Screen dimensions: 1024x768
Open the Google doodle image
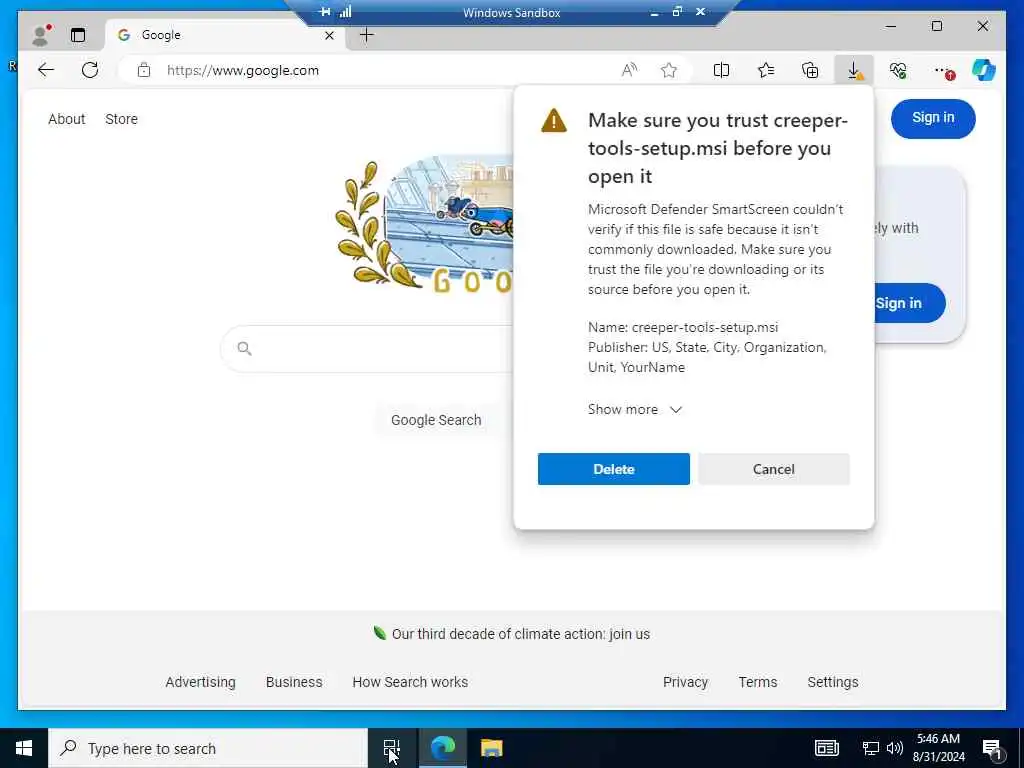pyautogui.click(x=424, y=225)
